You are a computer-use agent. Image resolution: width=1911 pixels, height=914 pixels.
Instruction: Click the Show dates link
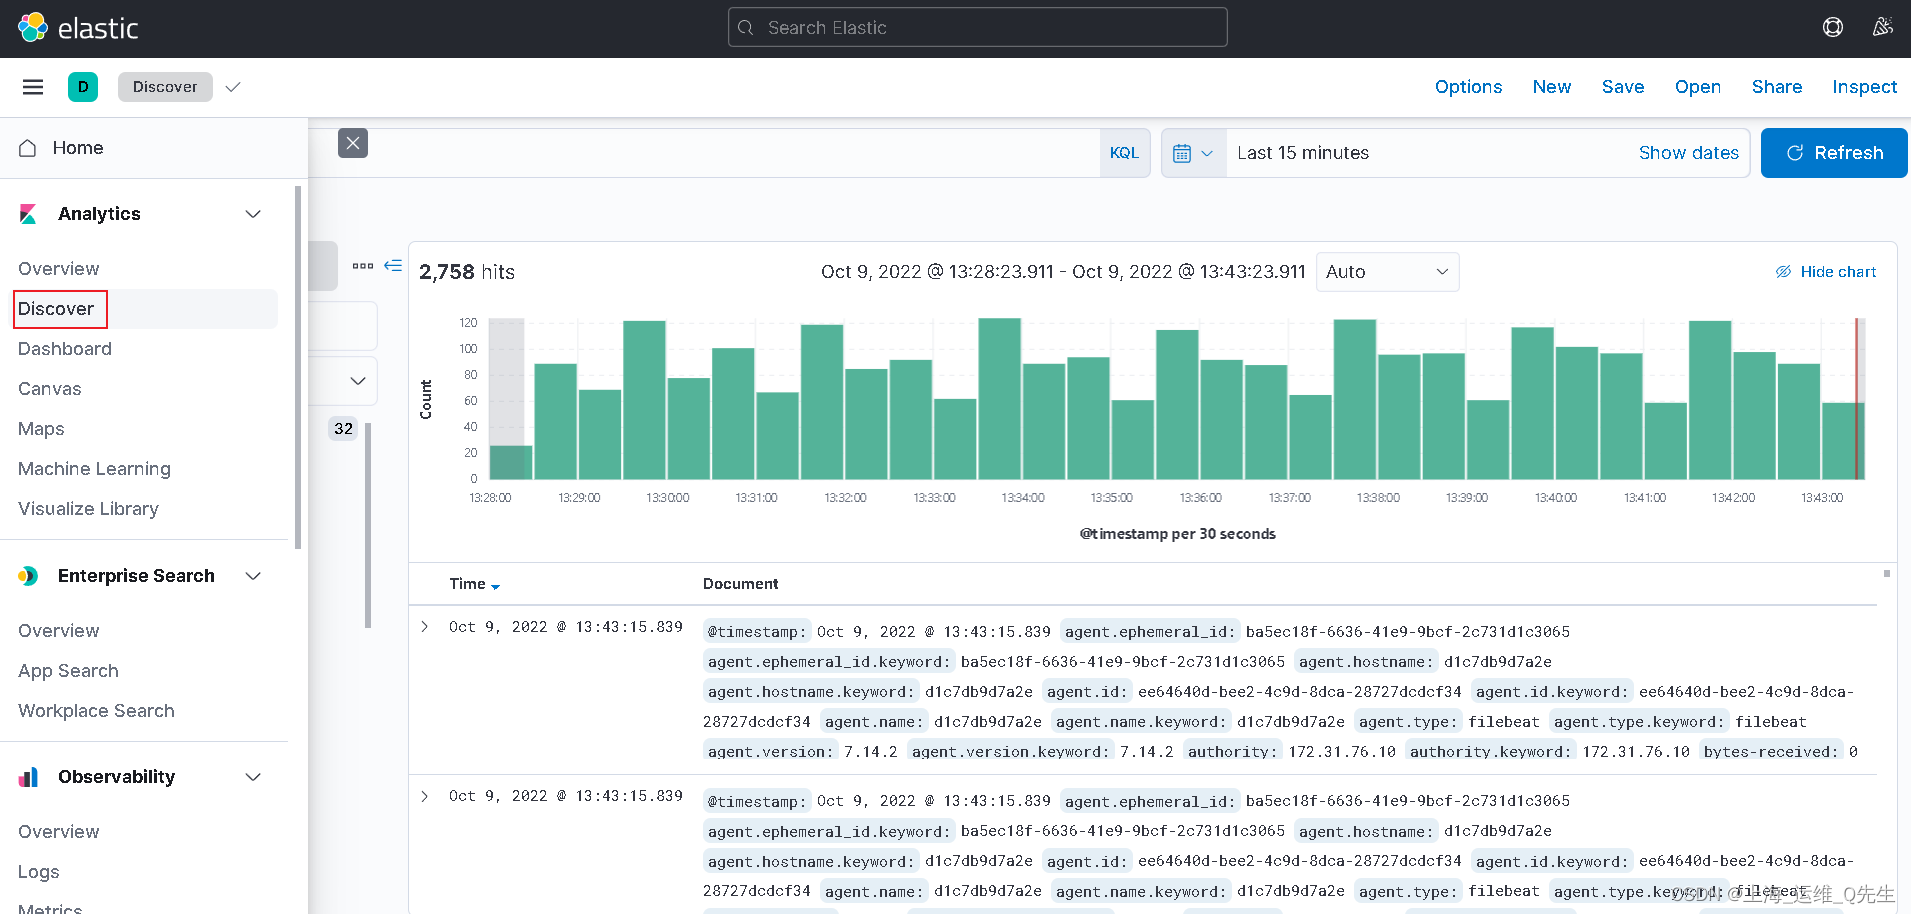[1688, 153]
